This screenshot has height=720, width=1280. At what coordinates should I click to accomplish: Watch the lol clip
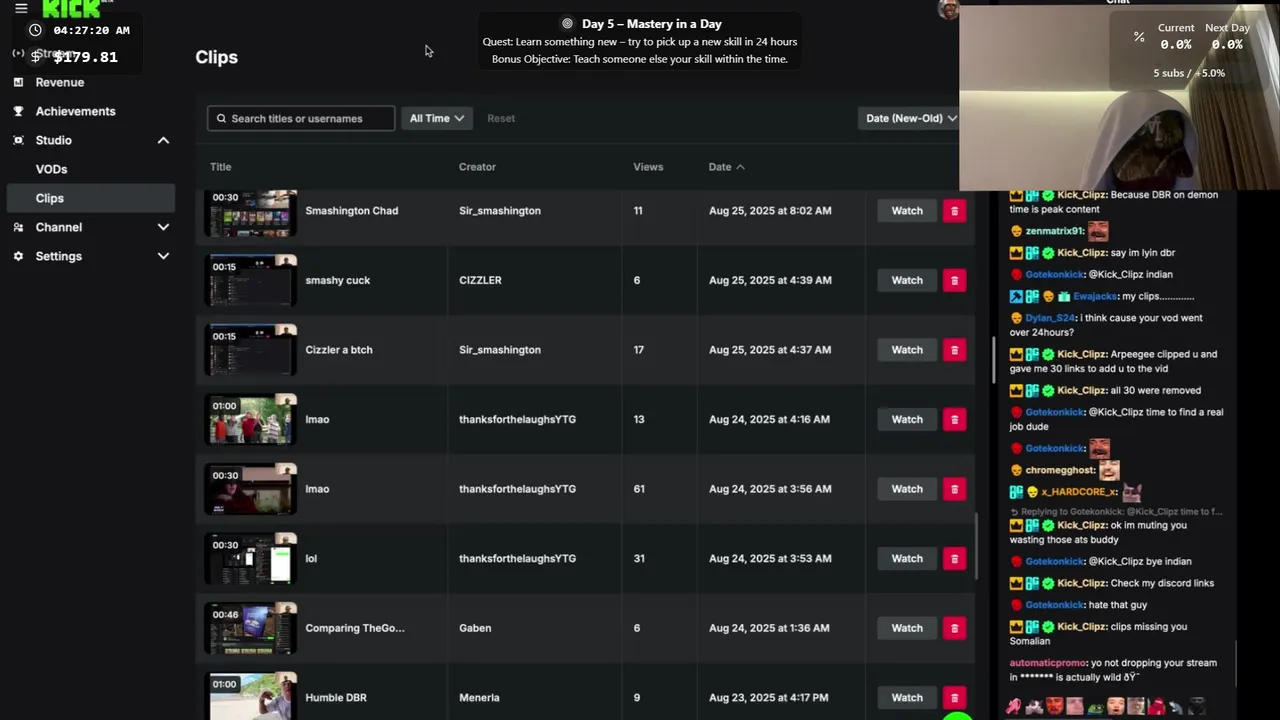click(x=907, y=558)
